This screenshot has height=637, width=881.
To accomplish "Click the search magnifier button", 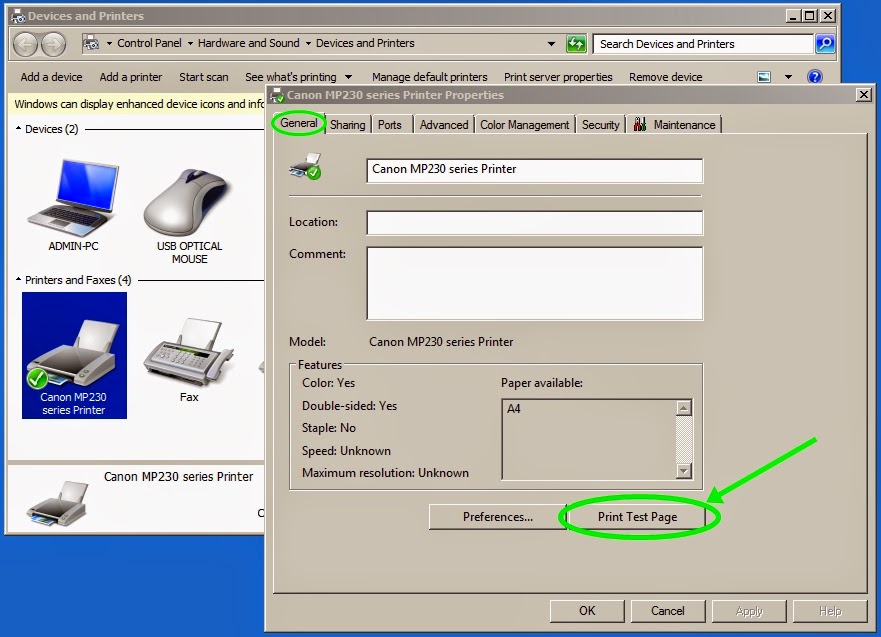I will point(824,43).
